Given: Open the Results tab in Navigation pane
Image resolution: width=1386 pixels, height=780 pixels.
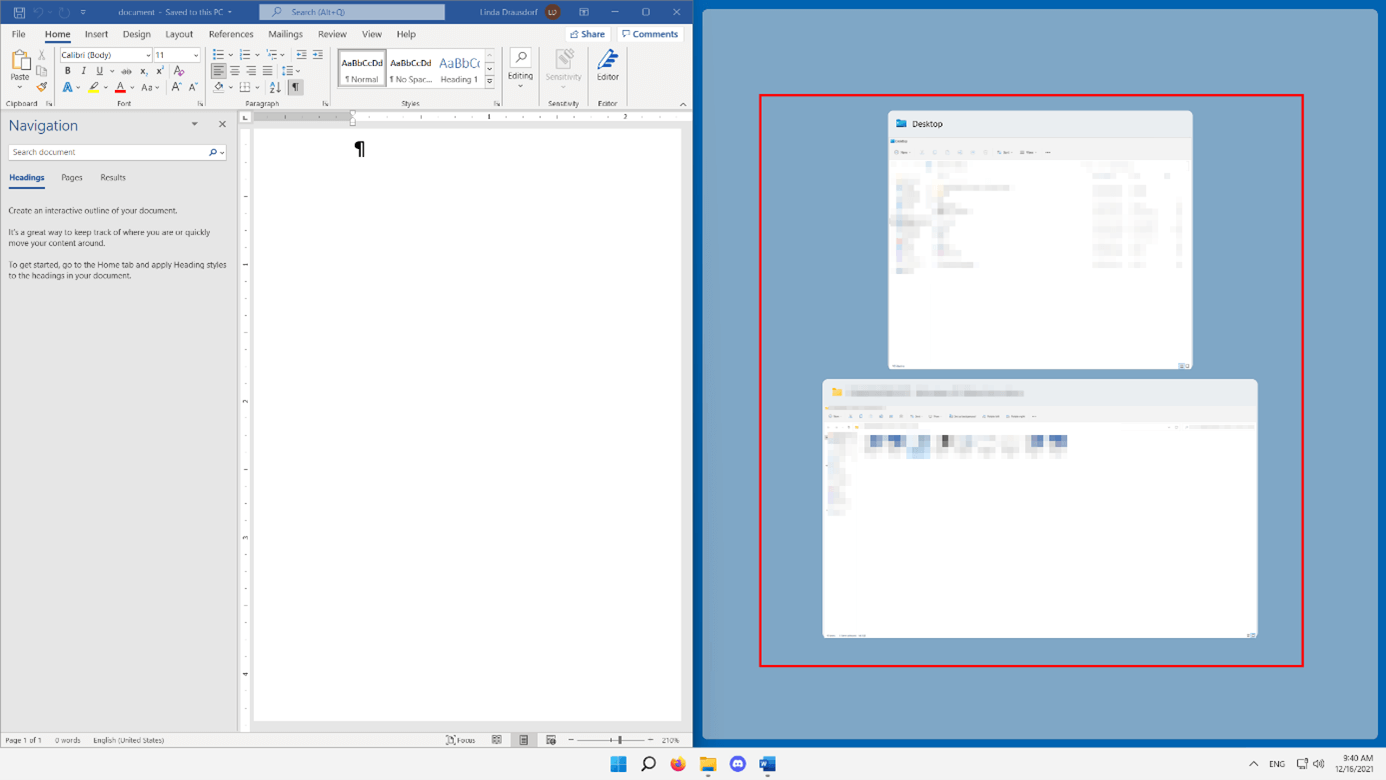Looking at the screenshot, I should pos(113,177).
